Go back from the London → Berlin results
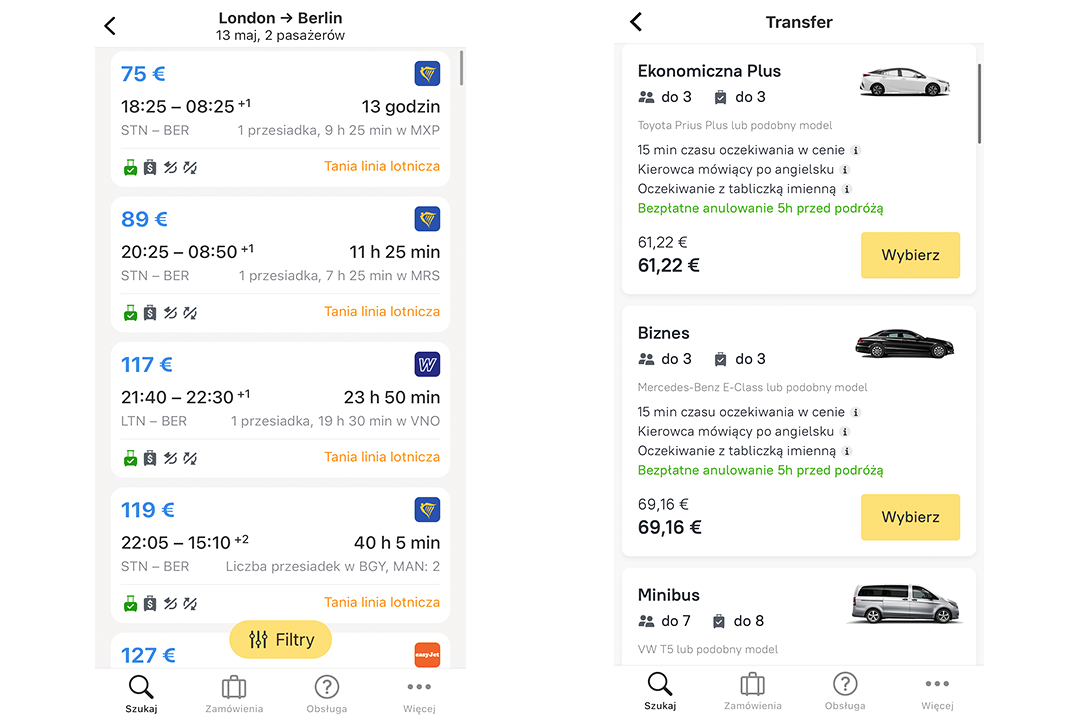Screen dimensions: 1080x718 110,26
